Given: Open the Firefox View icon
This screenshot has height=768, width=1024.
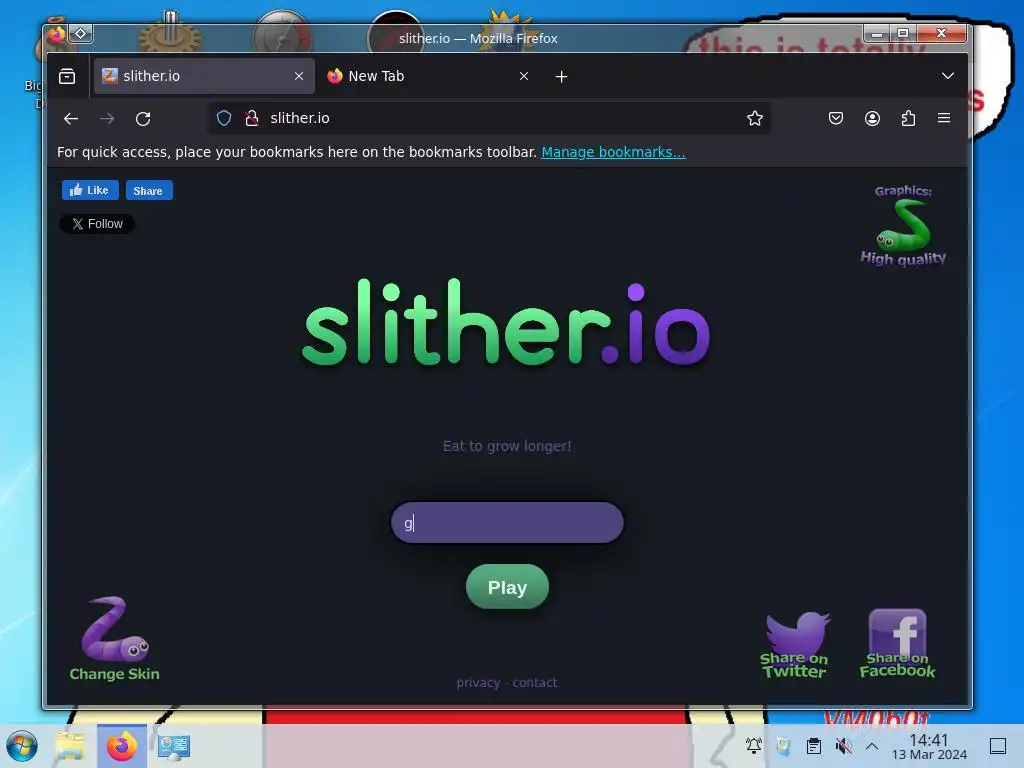Looking at the screenshot, I should [x=67, y=76].
